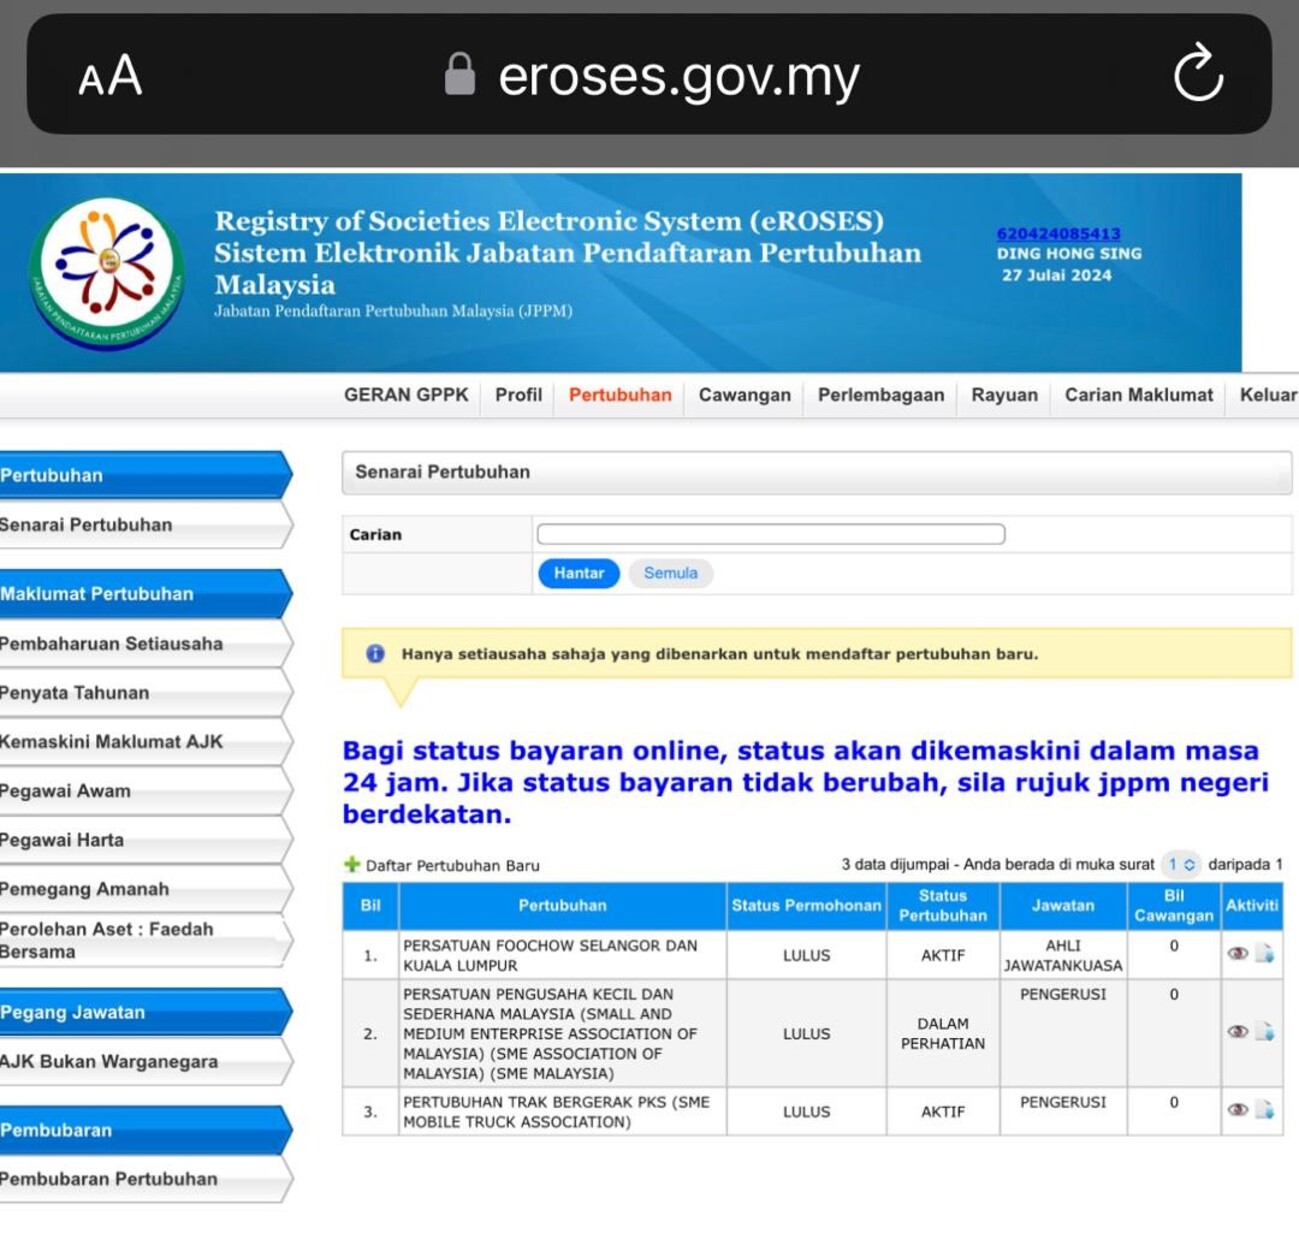This screenshot has height=1233, width=1299.
Task: View eye icon for SME Mobile Truck row
Action: point(1237,1109)
